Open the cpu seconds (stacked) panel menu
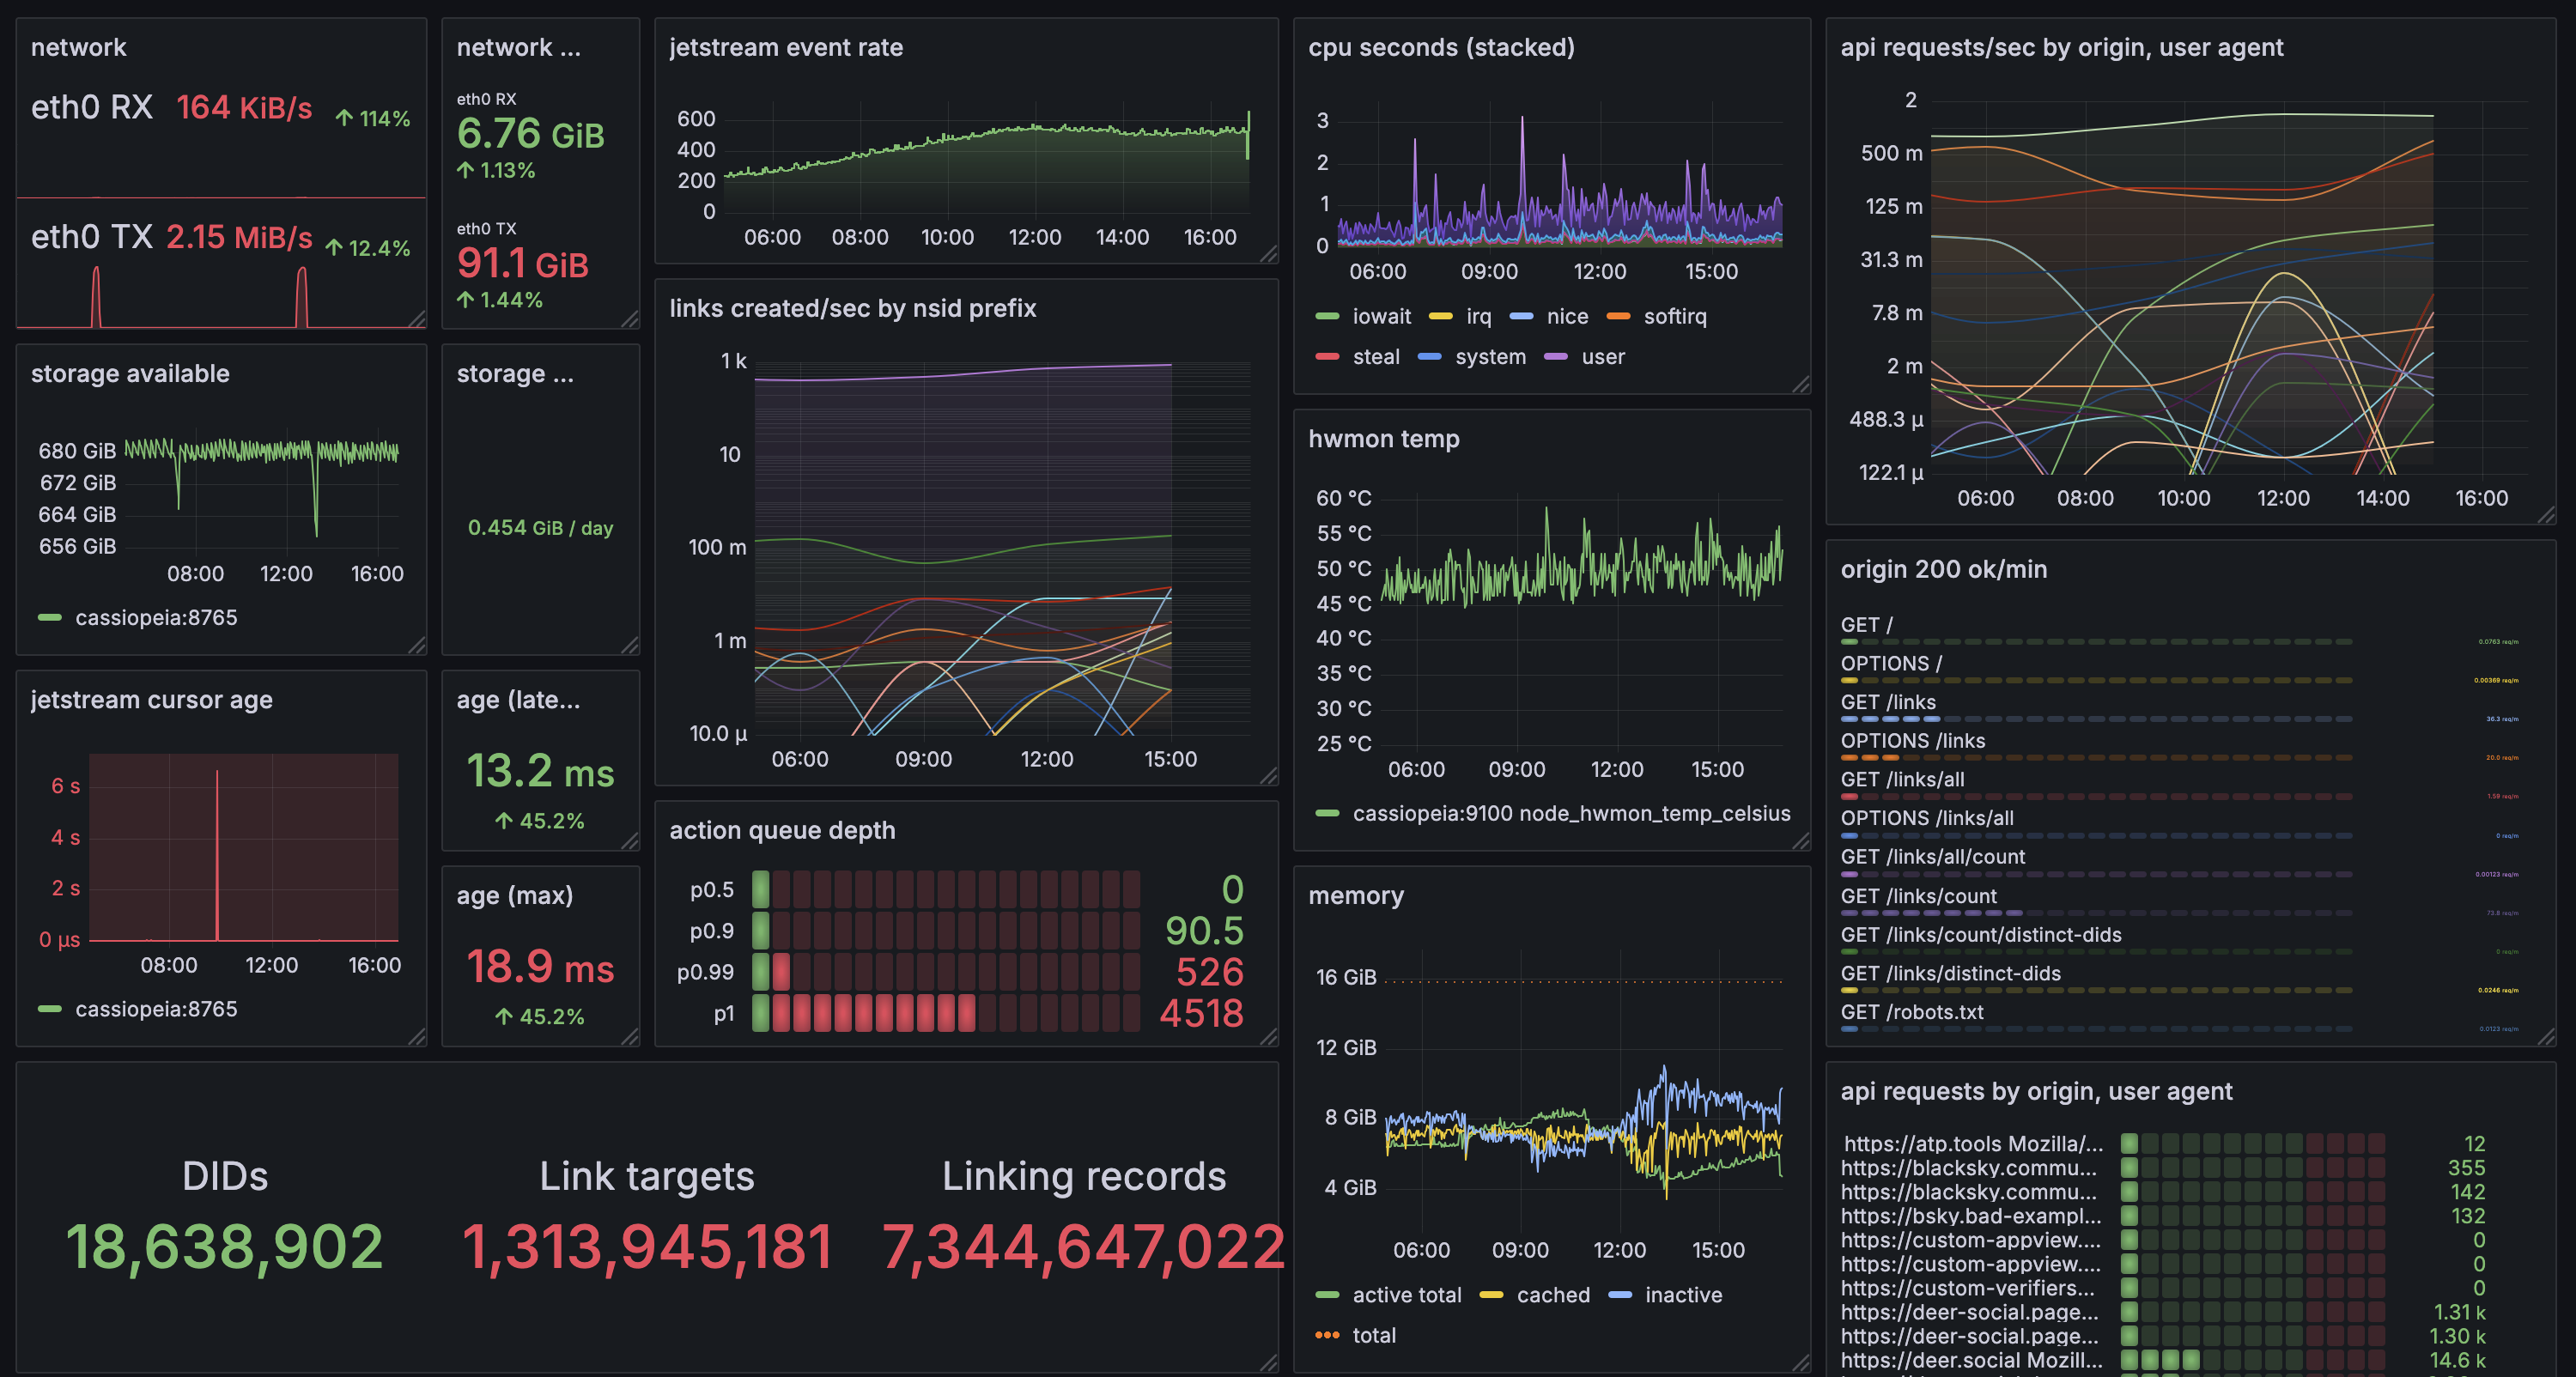 pyautogui.click(x=1443, y=47)
